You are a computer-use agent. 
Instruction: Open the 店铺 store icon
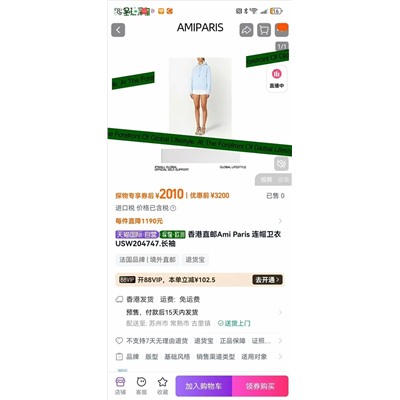[x=120, y=386]
